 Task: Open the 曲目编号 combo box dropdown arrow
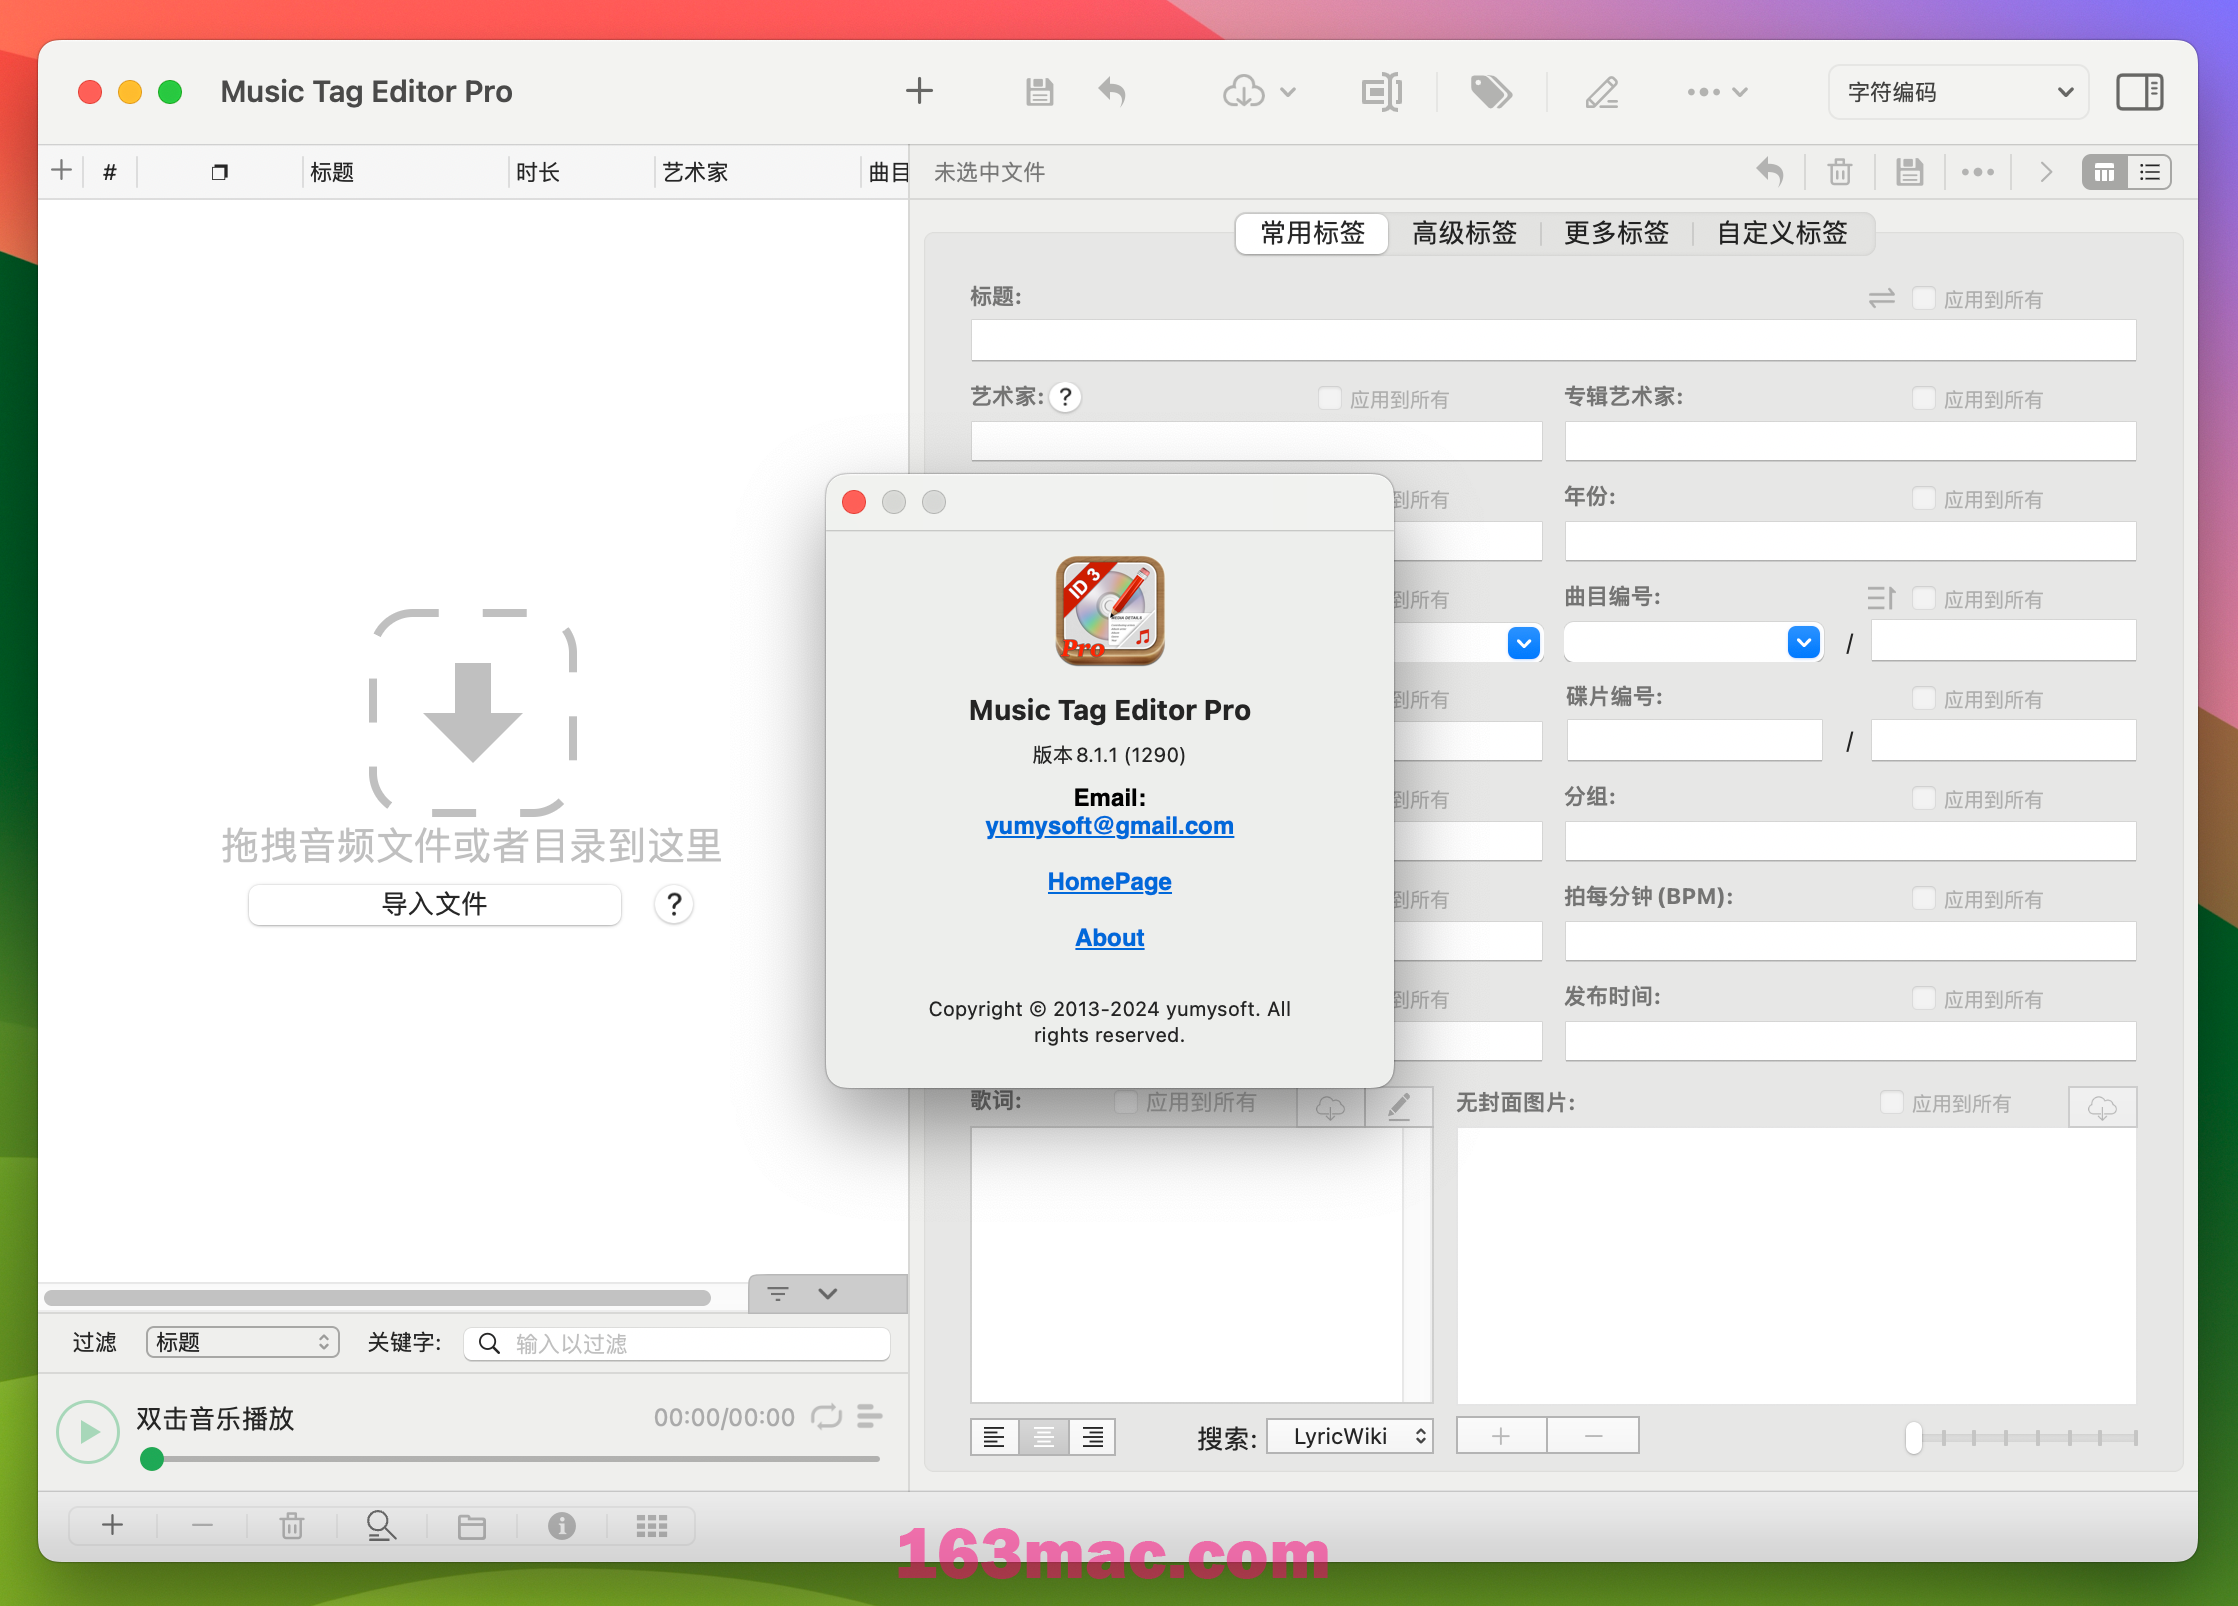(x=1803, y=642)
